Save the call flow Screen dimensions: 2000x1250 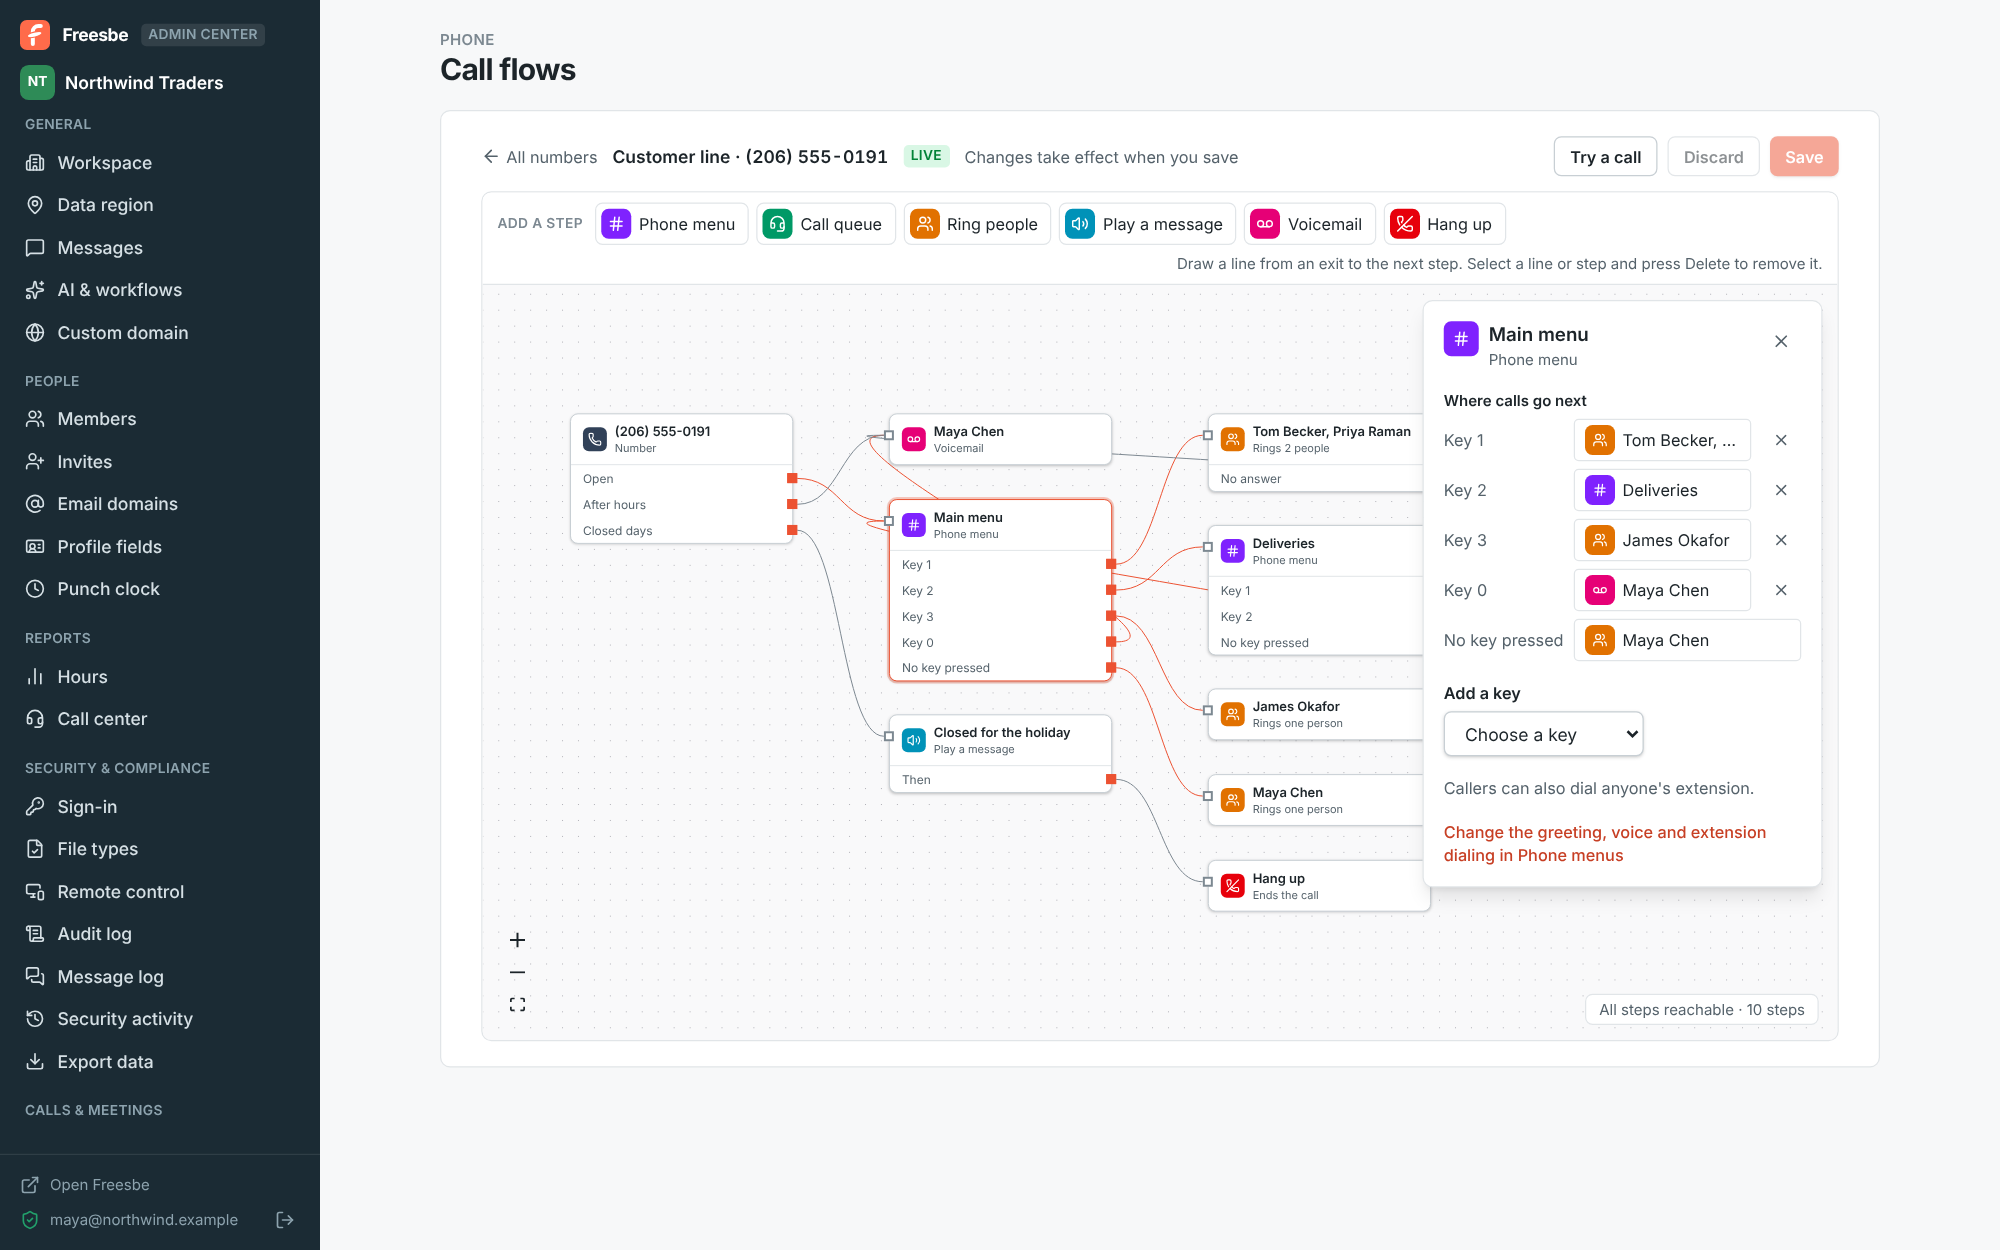1804,157
